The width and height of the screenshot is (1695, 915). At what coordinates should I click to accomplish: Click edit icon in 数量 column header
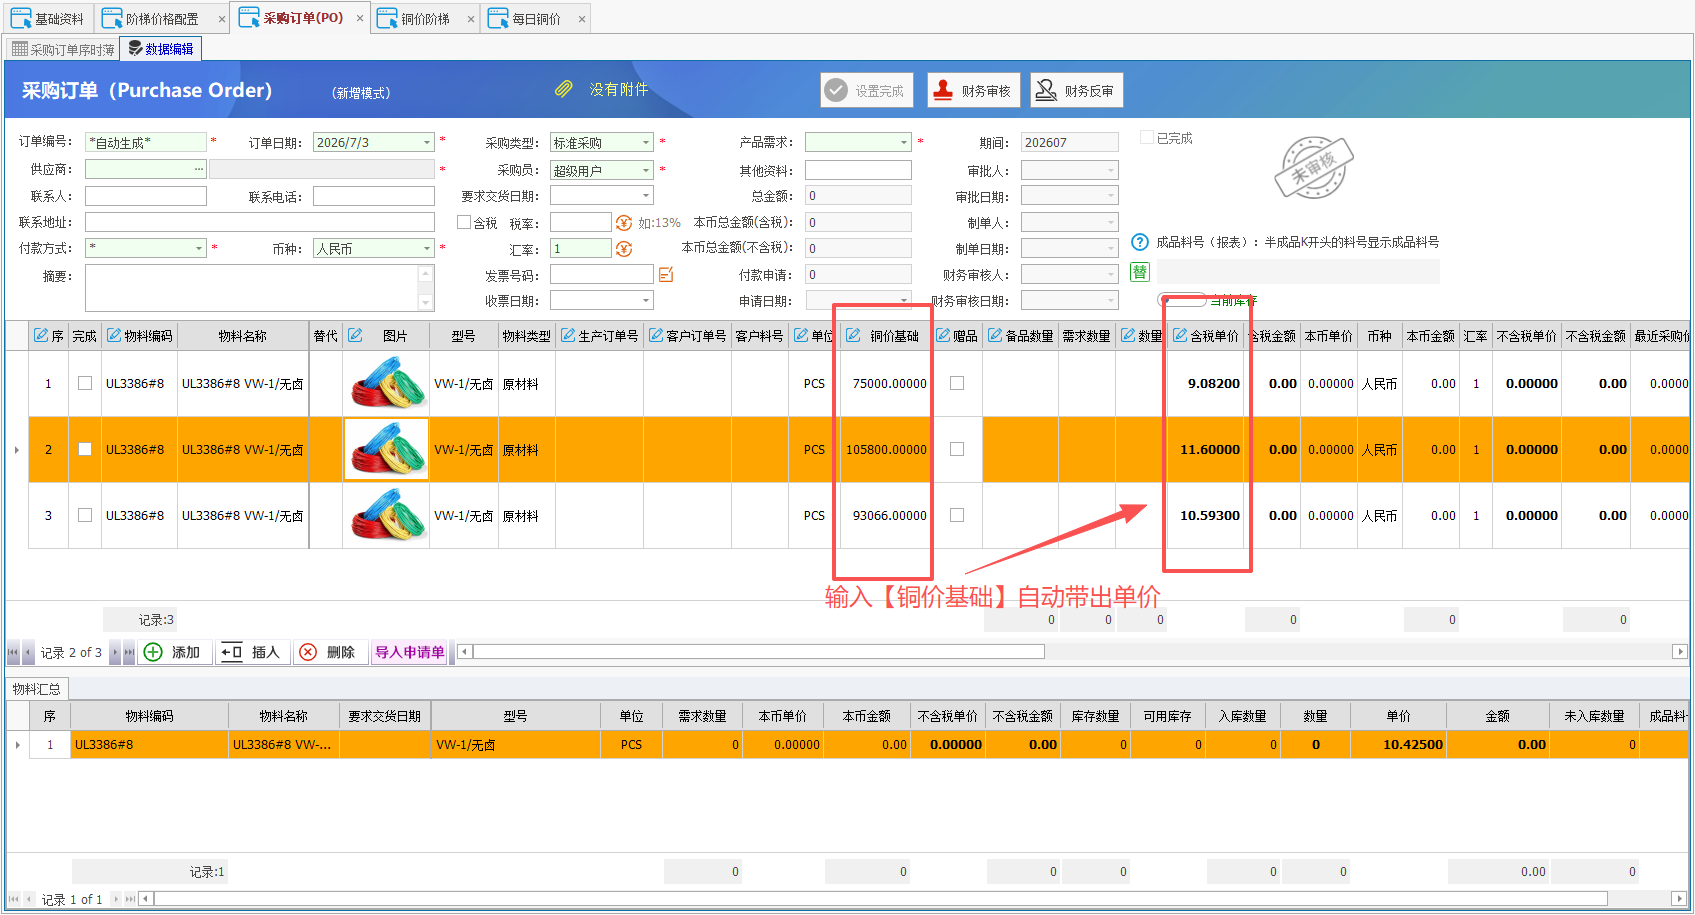[x=1128, y=335]
